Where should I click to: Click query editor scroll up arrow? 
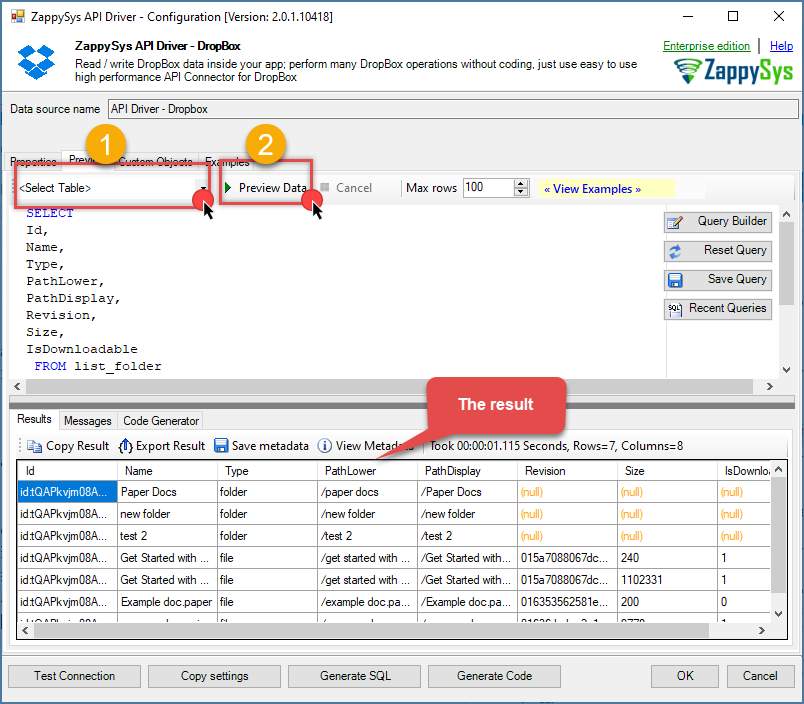(787, 214)
